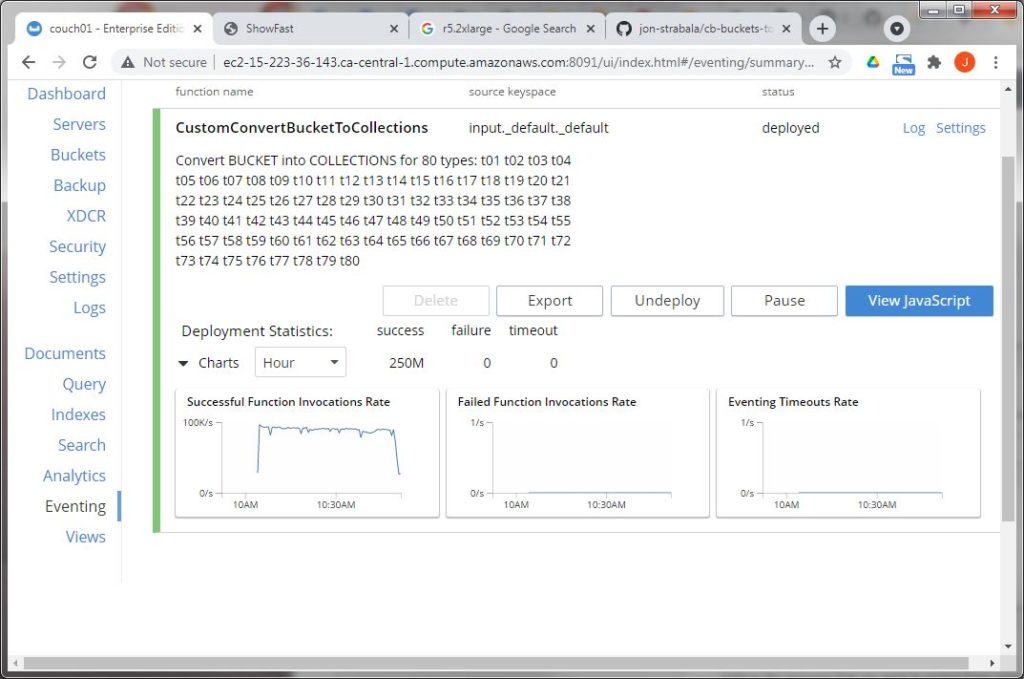The height and width of the screenshot is (679, 1024).
Task: Reload the current page
Action: (90, 62)
